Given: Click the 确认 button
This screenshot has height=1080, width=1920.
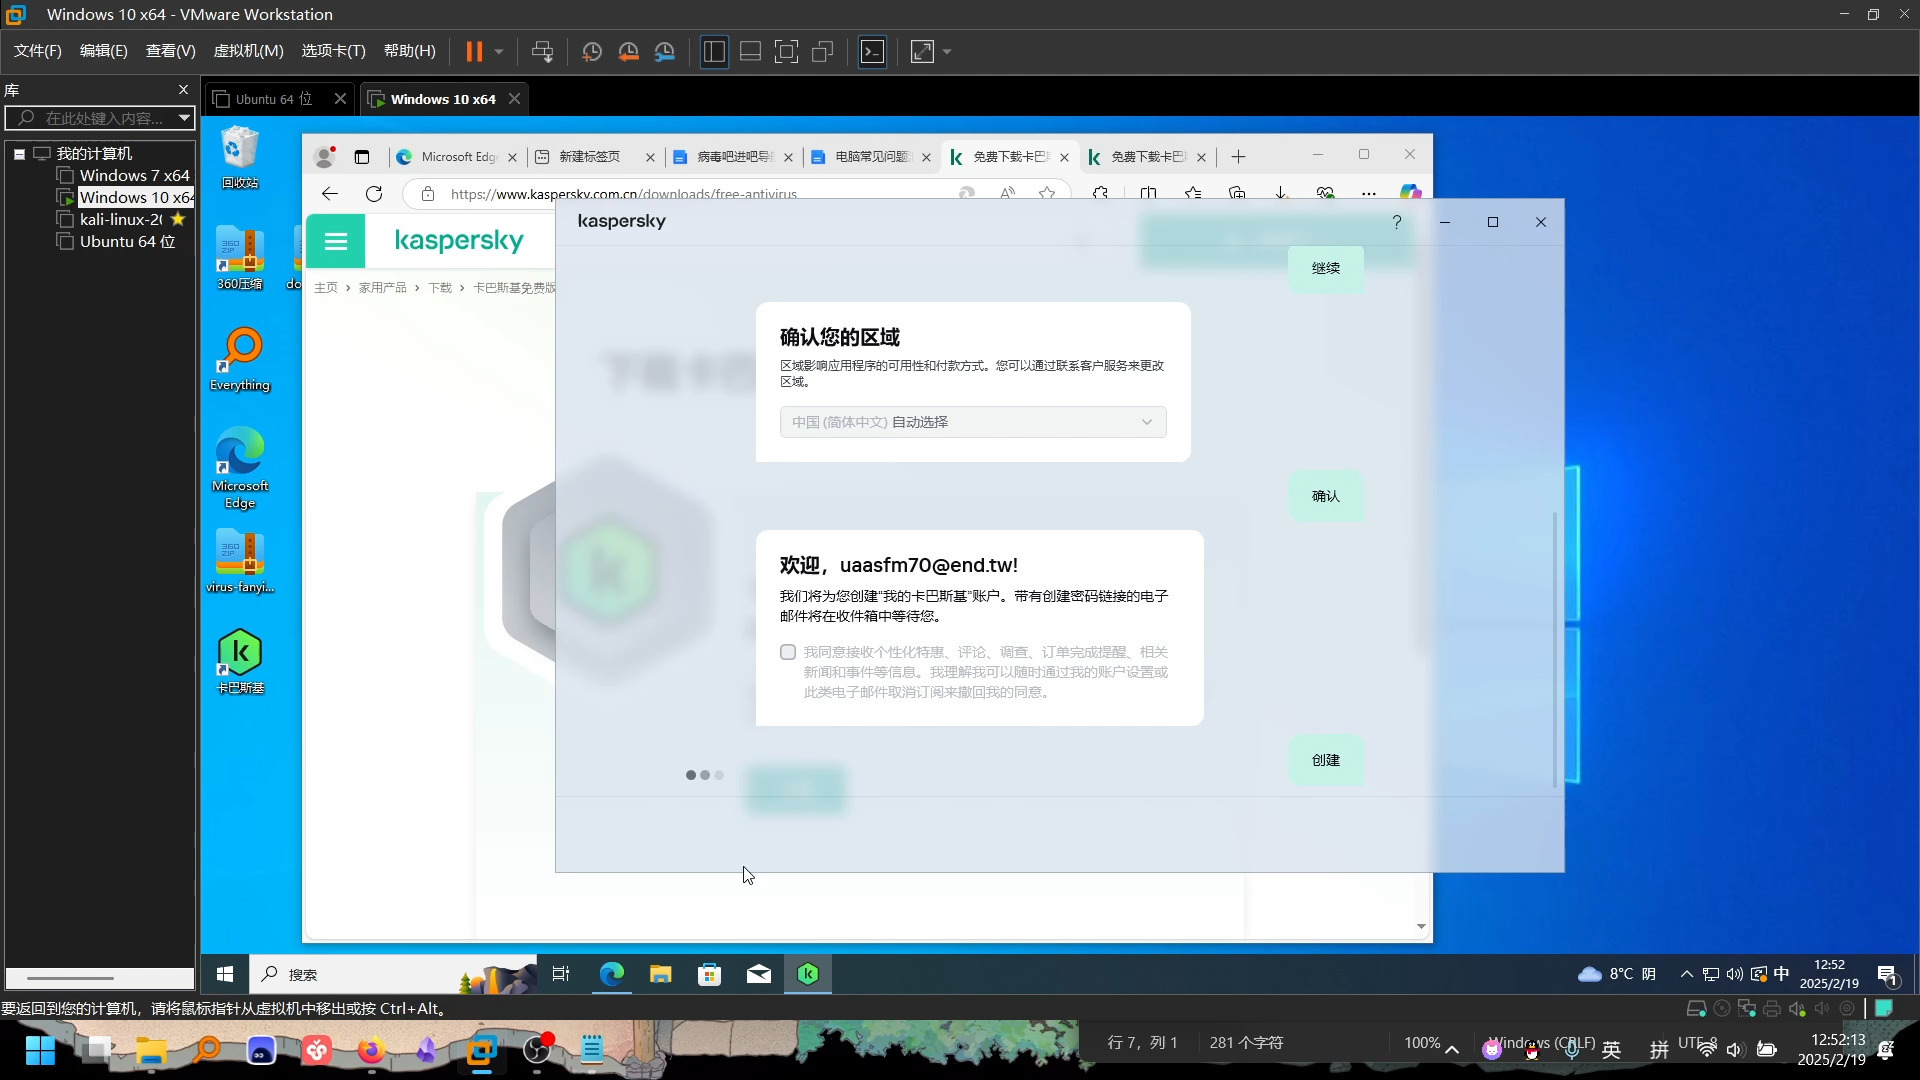Looking at the screenshot, I should [x=1325, y=496].
